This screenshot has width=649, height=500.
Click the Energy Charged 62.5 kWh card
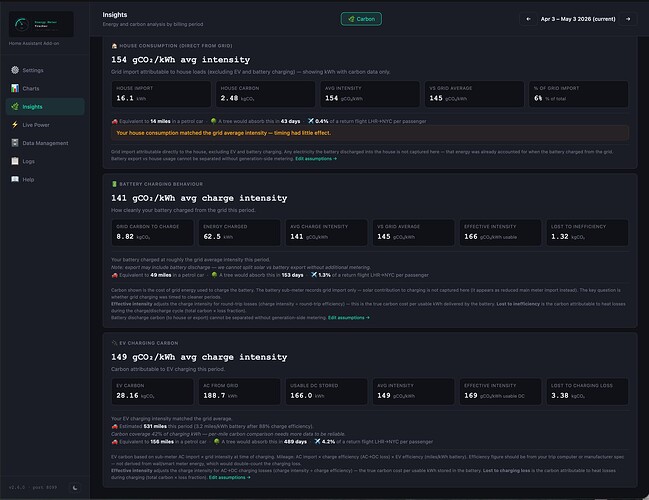coord(239,232)
